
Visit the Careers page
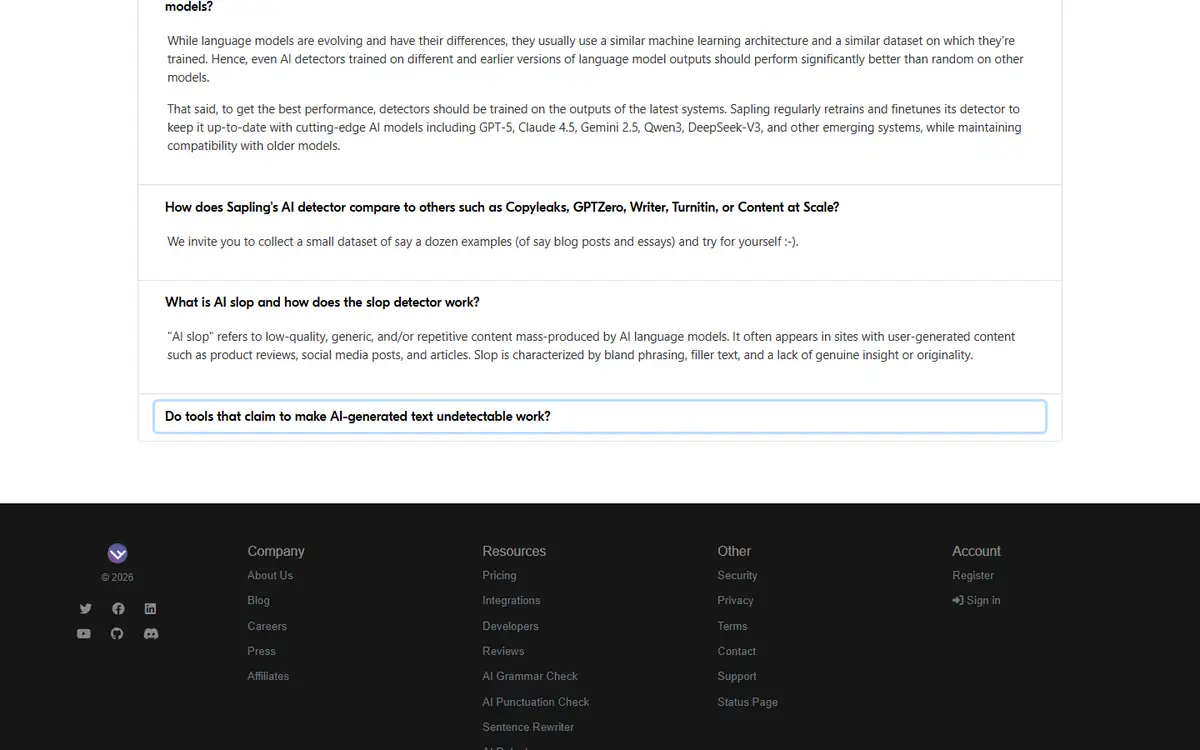click(267, 626)
